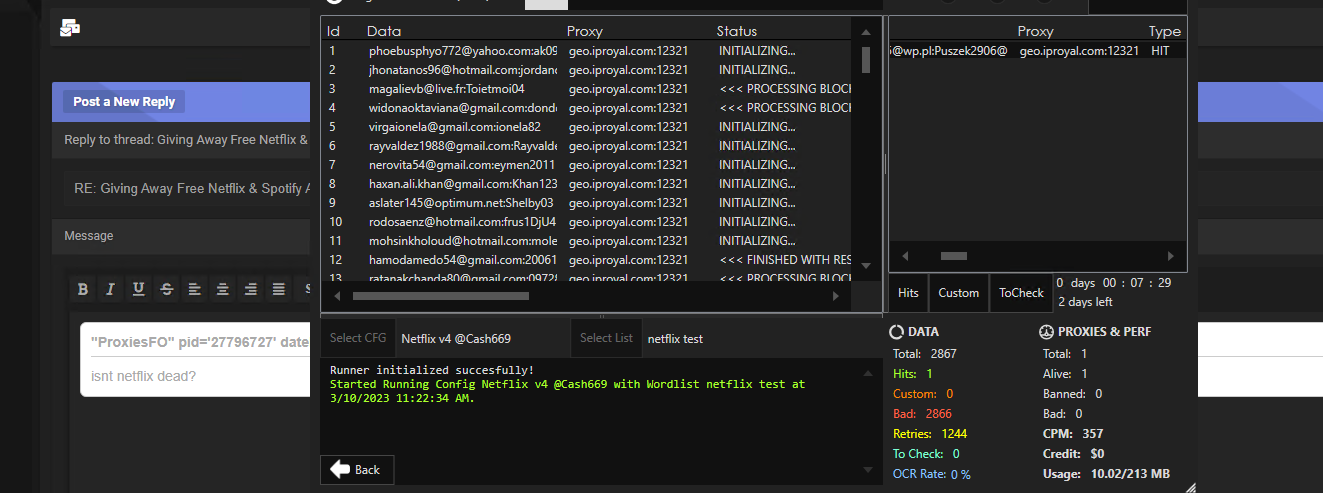Select row 1 in the runner data list

(587, 50)
